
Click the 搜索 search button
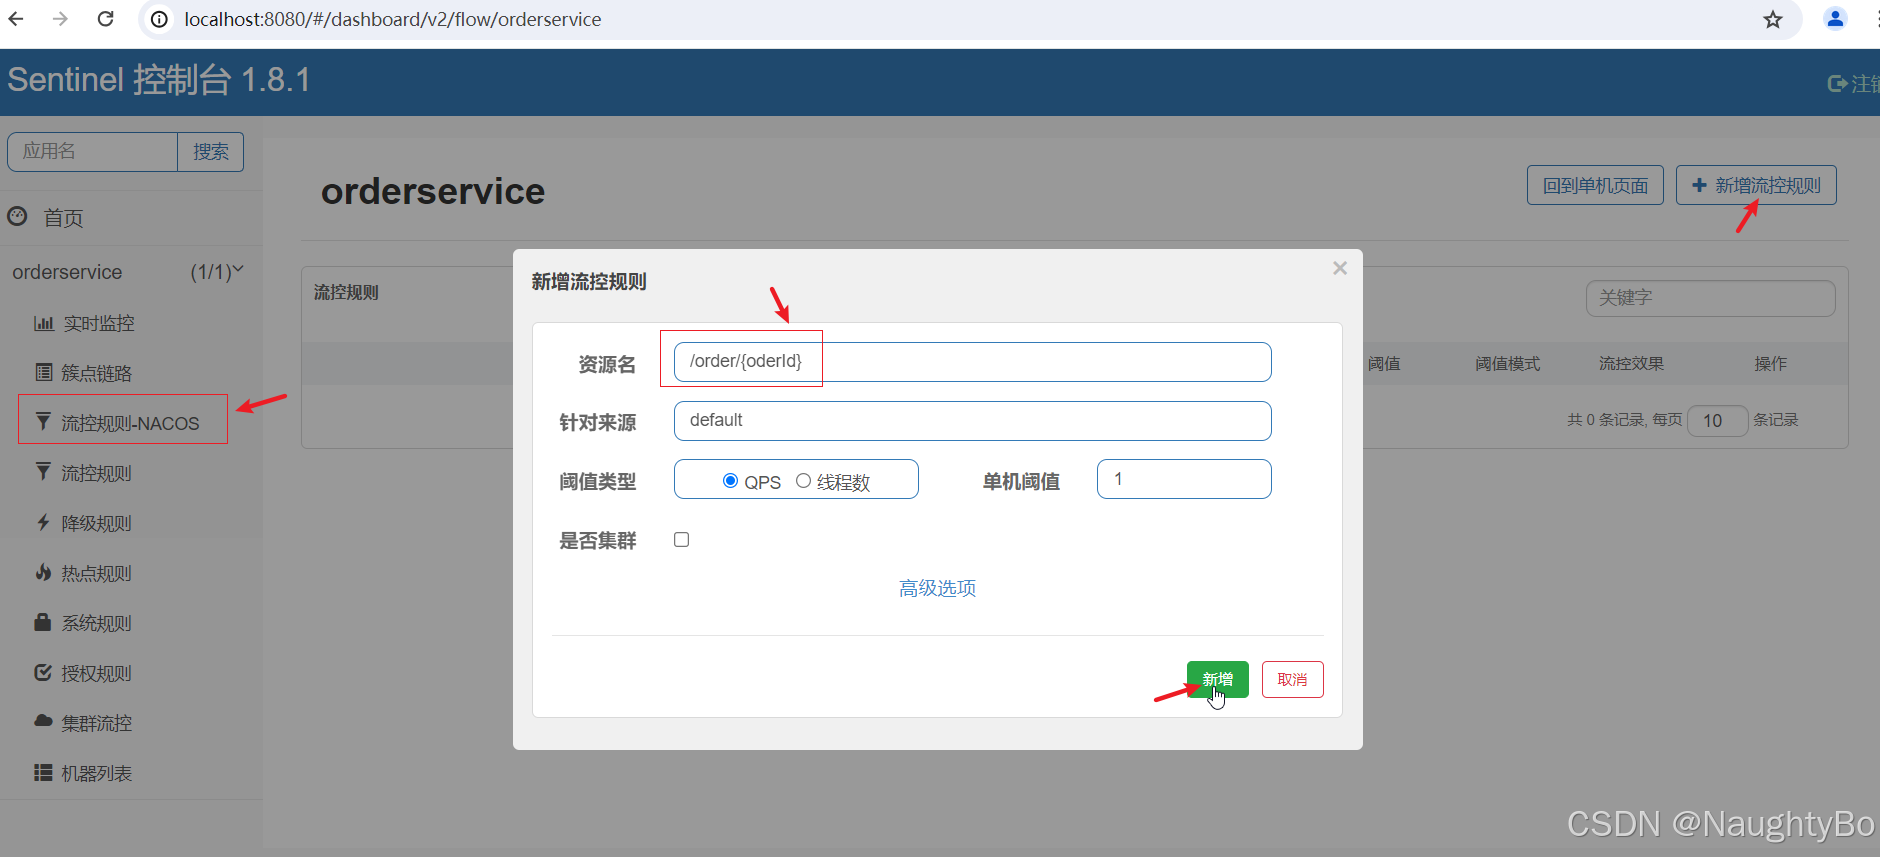211,152
